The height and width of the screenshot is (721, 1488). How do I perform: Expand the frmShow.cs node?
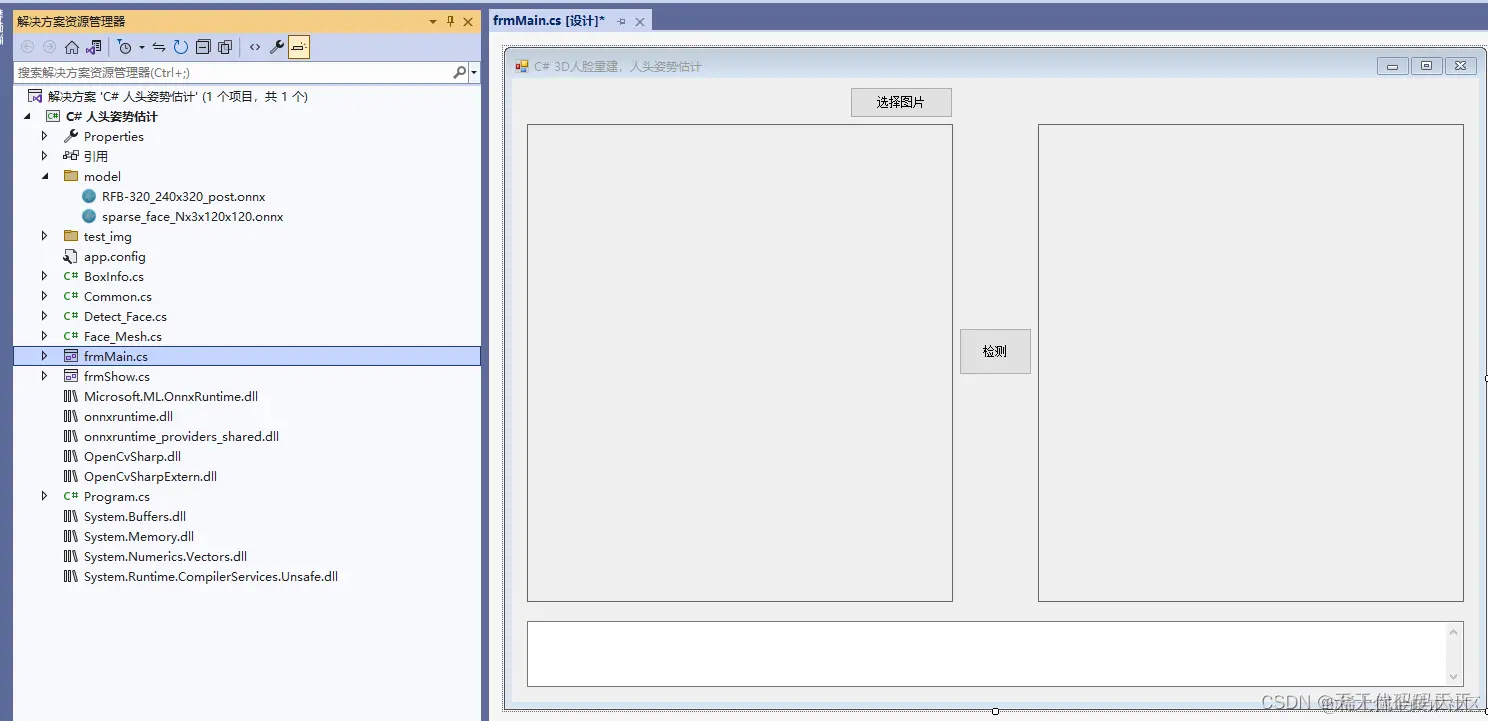pos(44,376)
